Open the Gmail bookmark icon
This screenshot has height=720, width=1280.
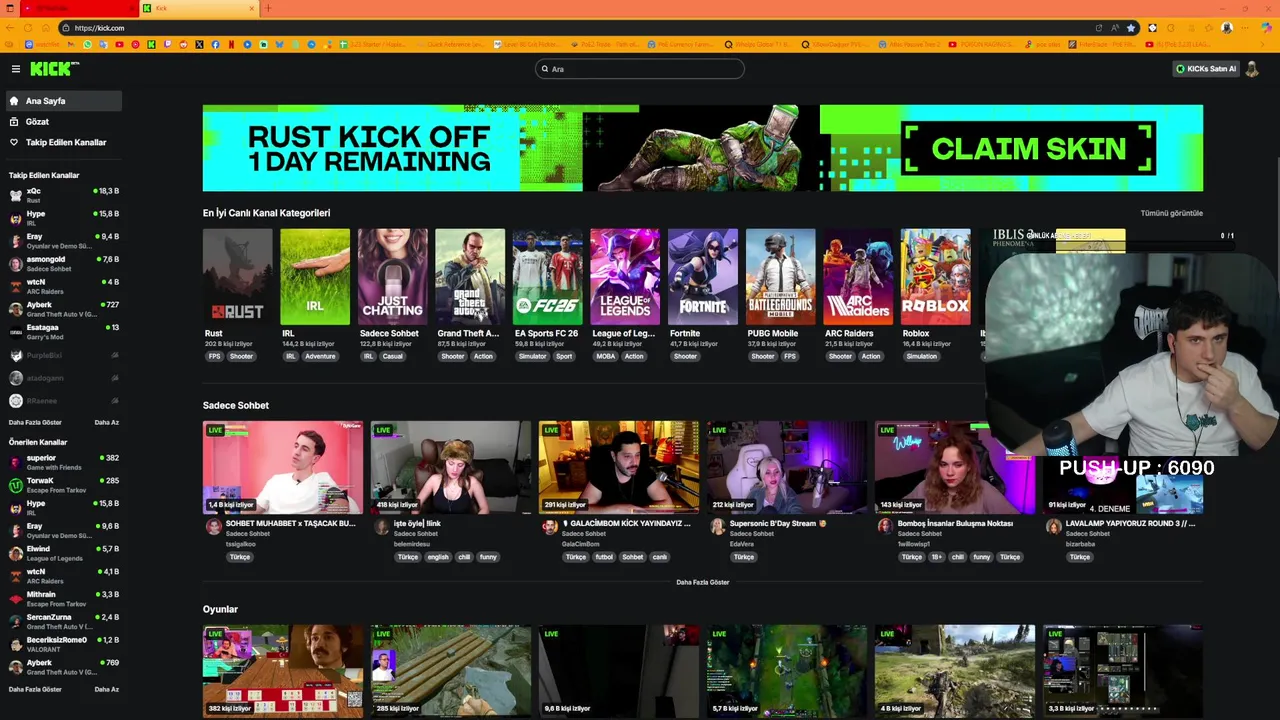(71, 44)
